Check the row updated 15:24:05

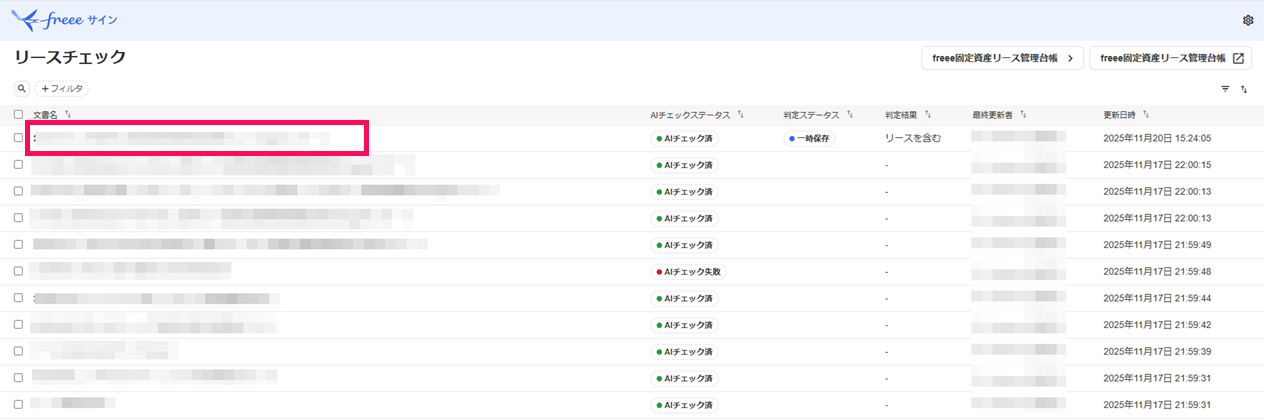18,138
